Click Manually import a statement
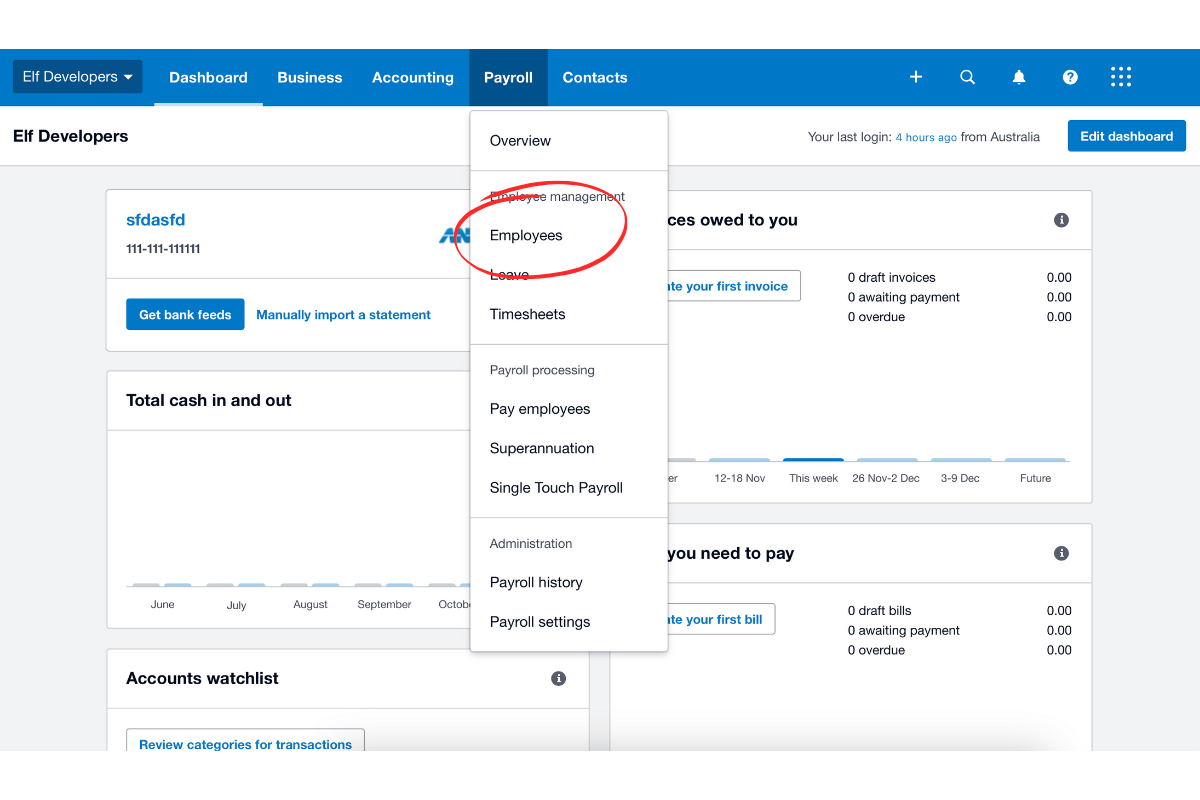The image size is (1200, 800). tap(344, 314)
